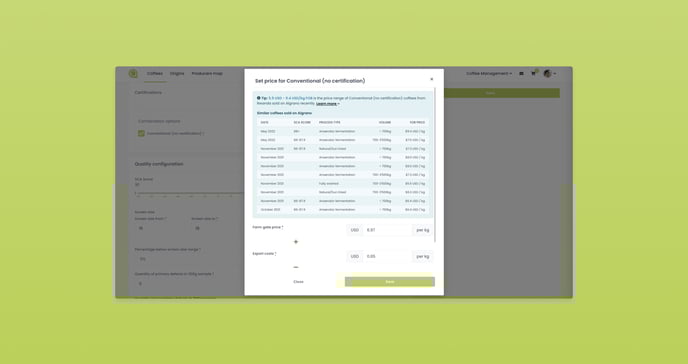
Task: Click the Algrano logo icon
Action: tap(133, 74)
